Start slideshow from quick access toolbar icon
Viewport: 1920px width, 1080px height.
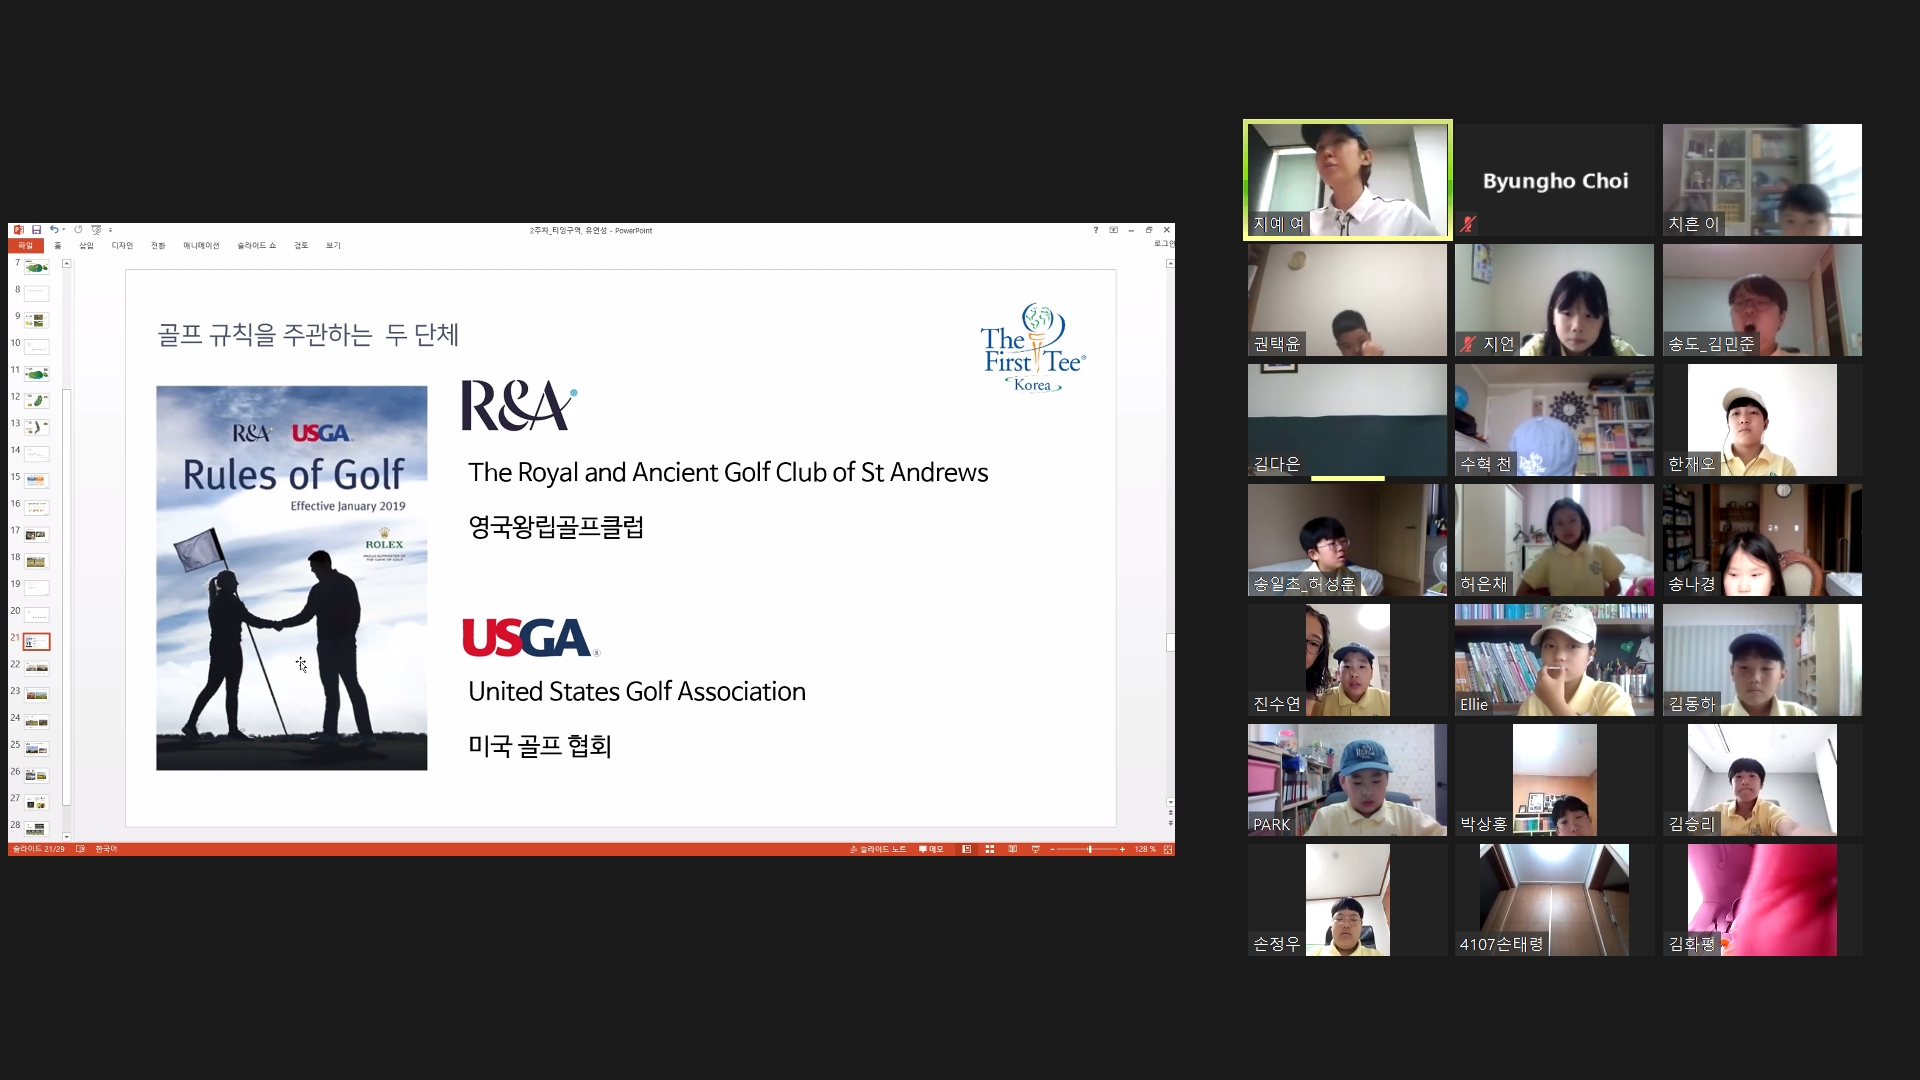[x=96, y=230]
